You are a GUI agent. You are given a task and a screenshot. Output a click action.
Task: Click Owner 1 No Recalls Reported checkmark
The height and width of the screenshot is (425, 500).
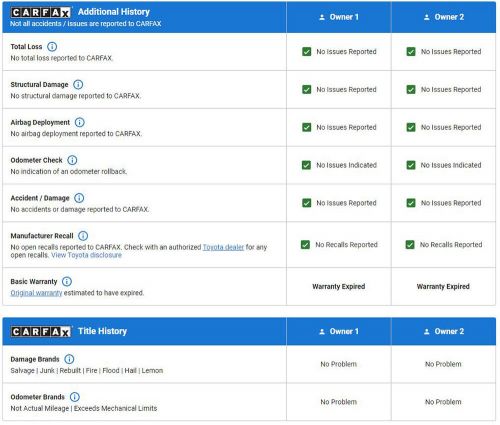(305, 245)
